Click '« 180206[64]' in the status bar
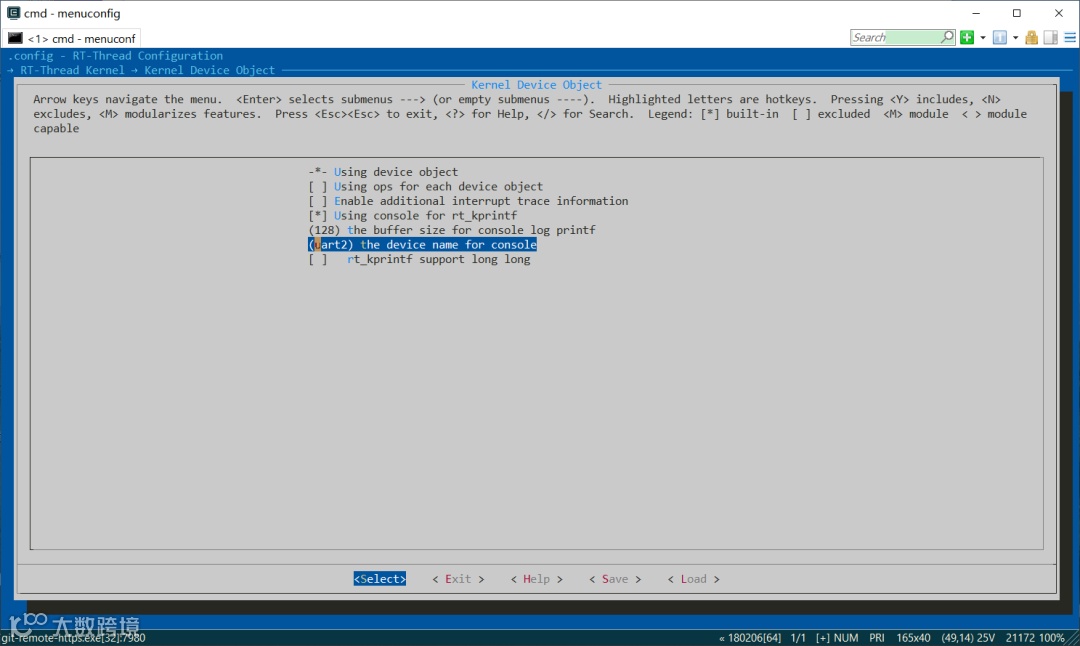1080x646 pixels. [x=749, y=638]
